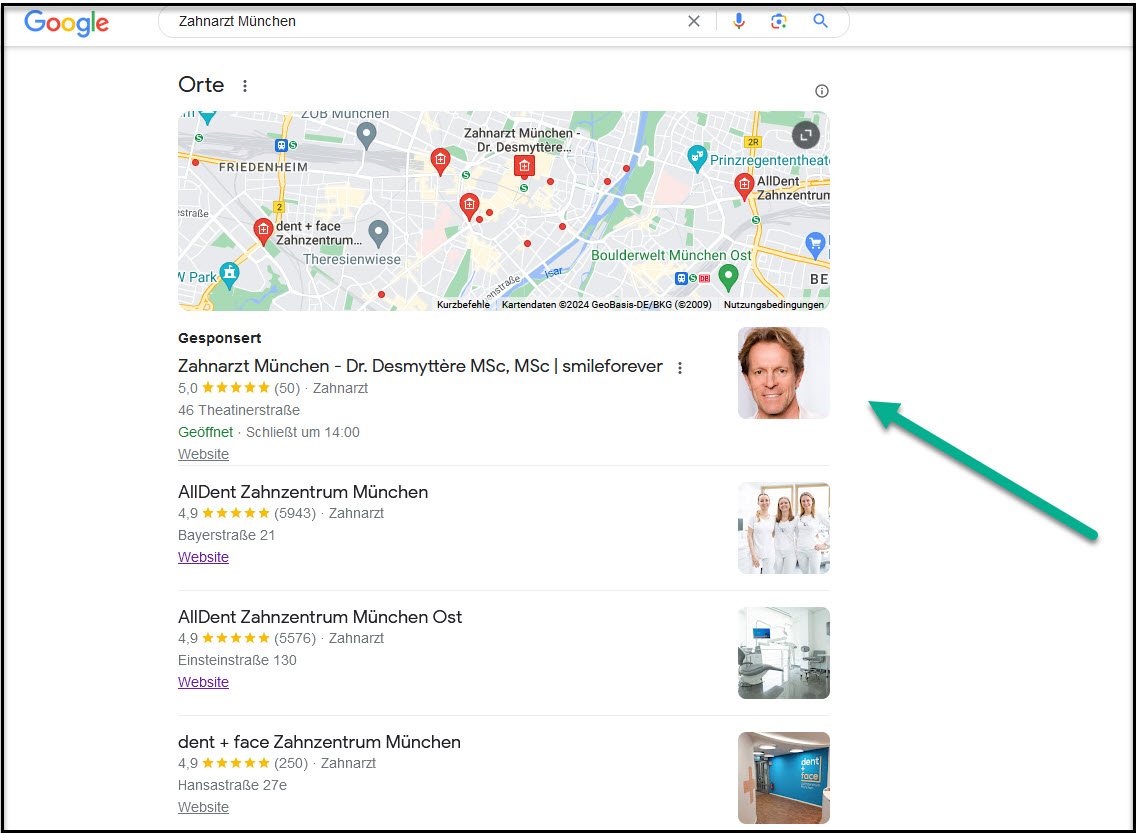Click 'Schließt um 14:00' opening hours
The image size is (1136, 833).
(303, 432)
